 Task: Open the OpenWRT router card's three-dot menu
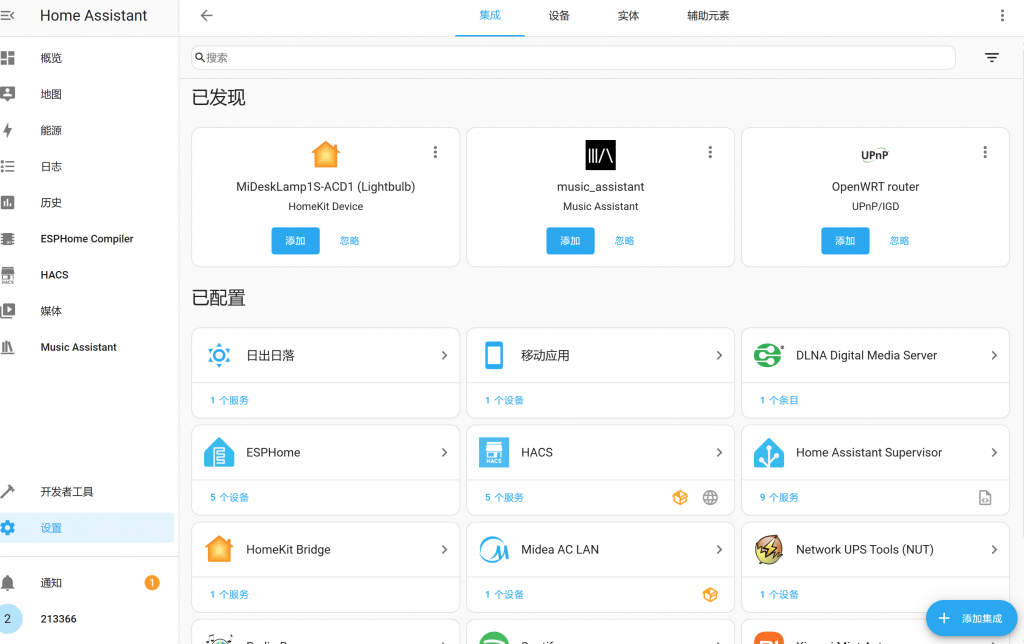[x=985, y=152]
